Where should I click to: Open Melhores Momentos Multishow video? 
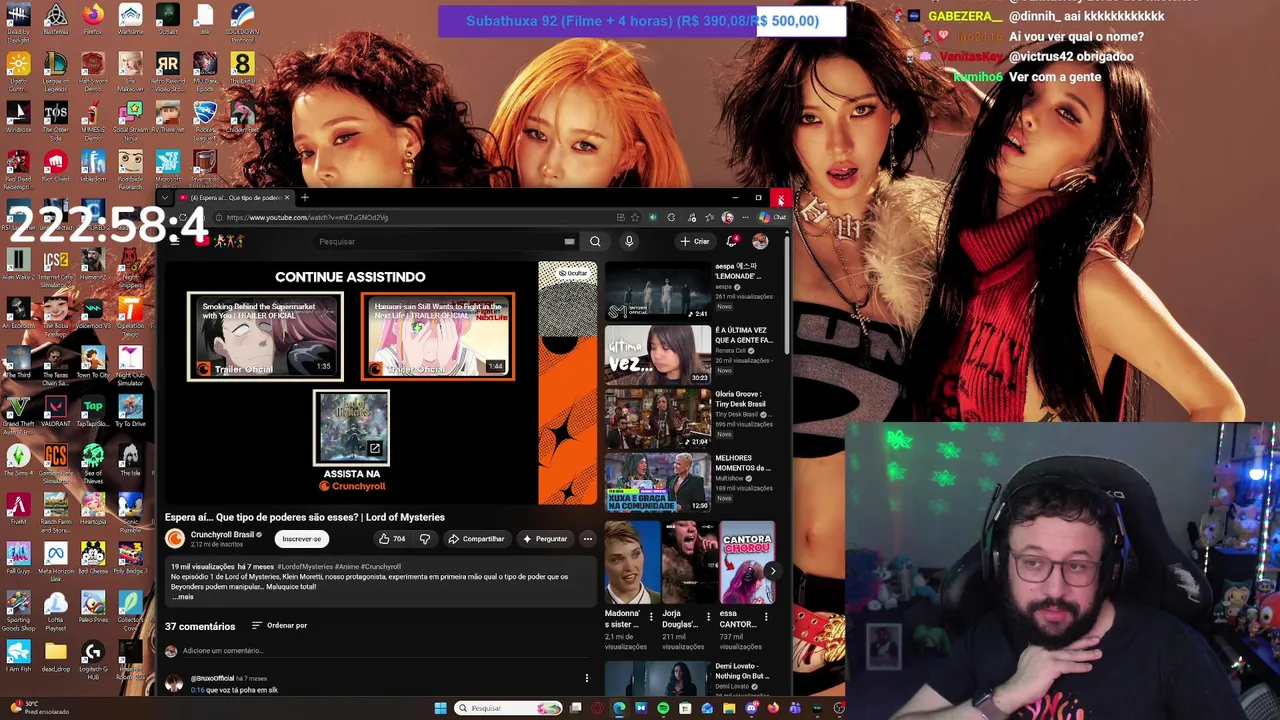click(x=658, y=483)
